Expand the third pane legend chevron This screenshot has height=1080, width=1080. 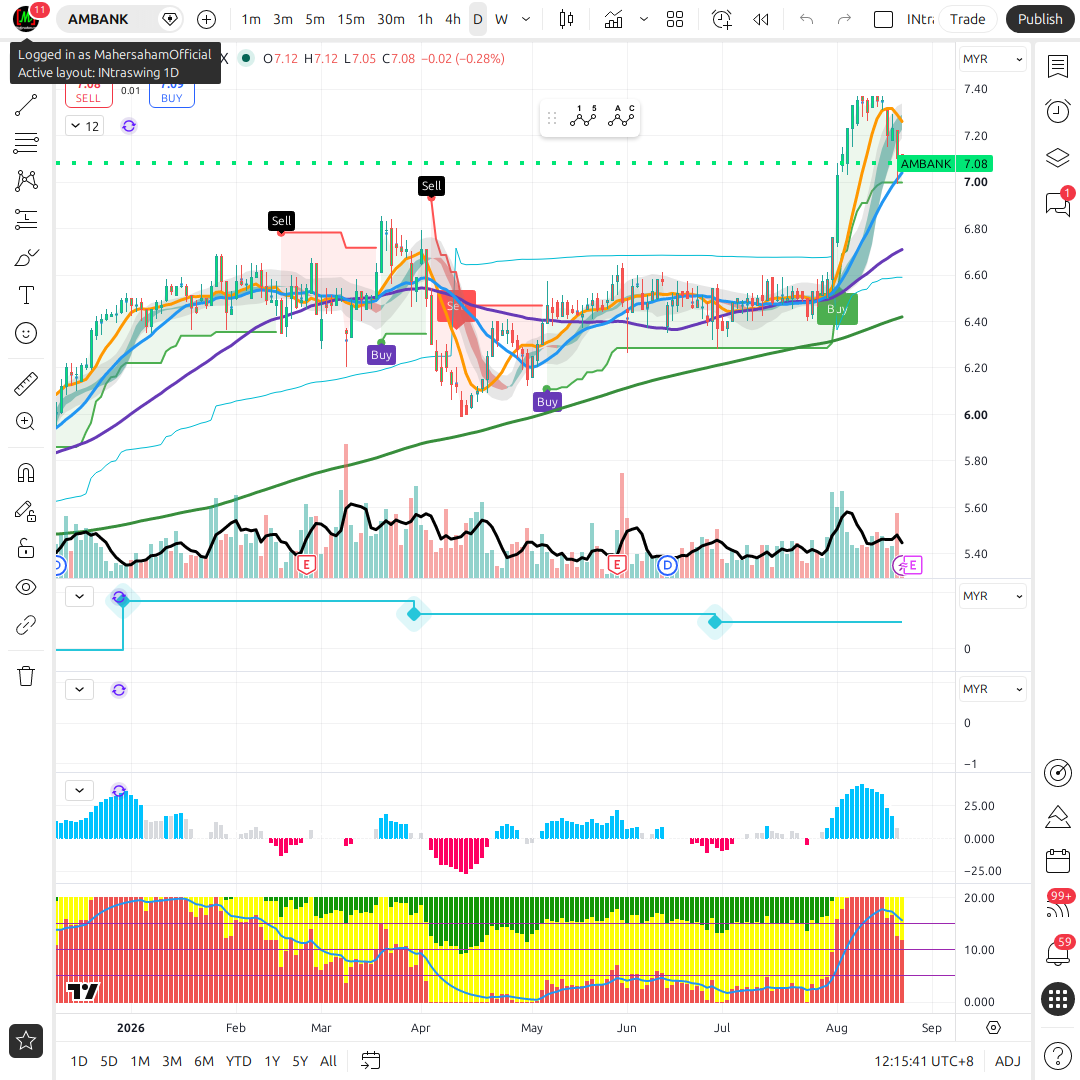point(80,689)
